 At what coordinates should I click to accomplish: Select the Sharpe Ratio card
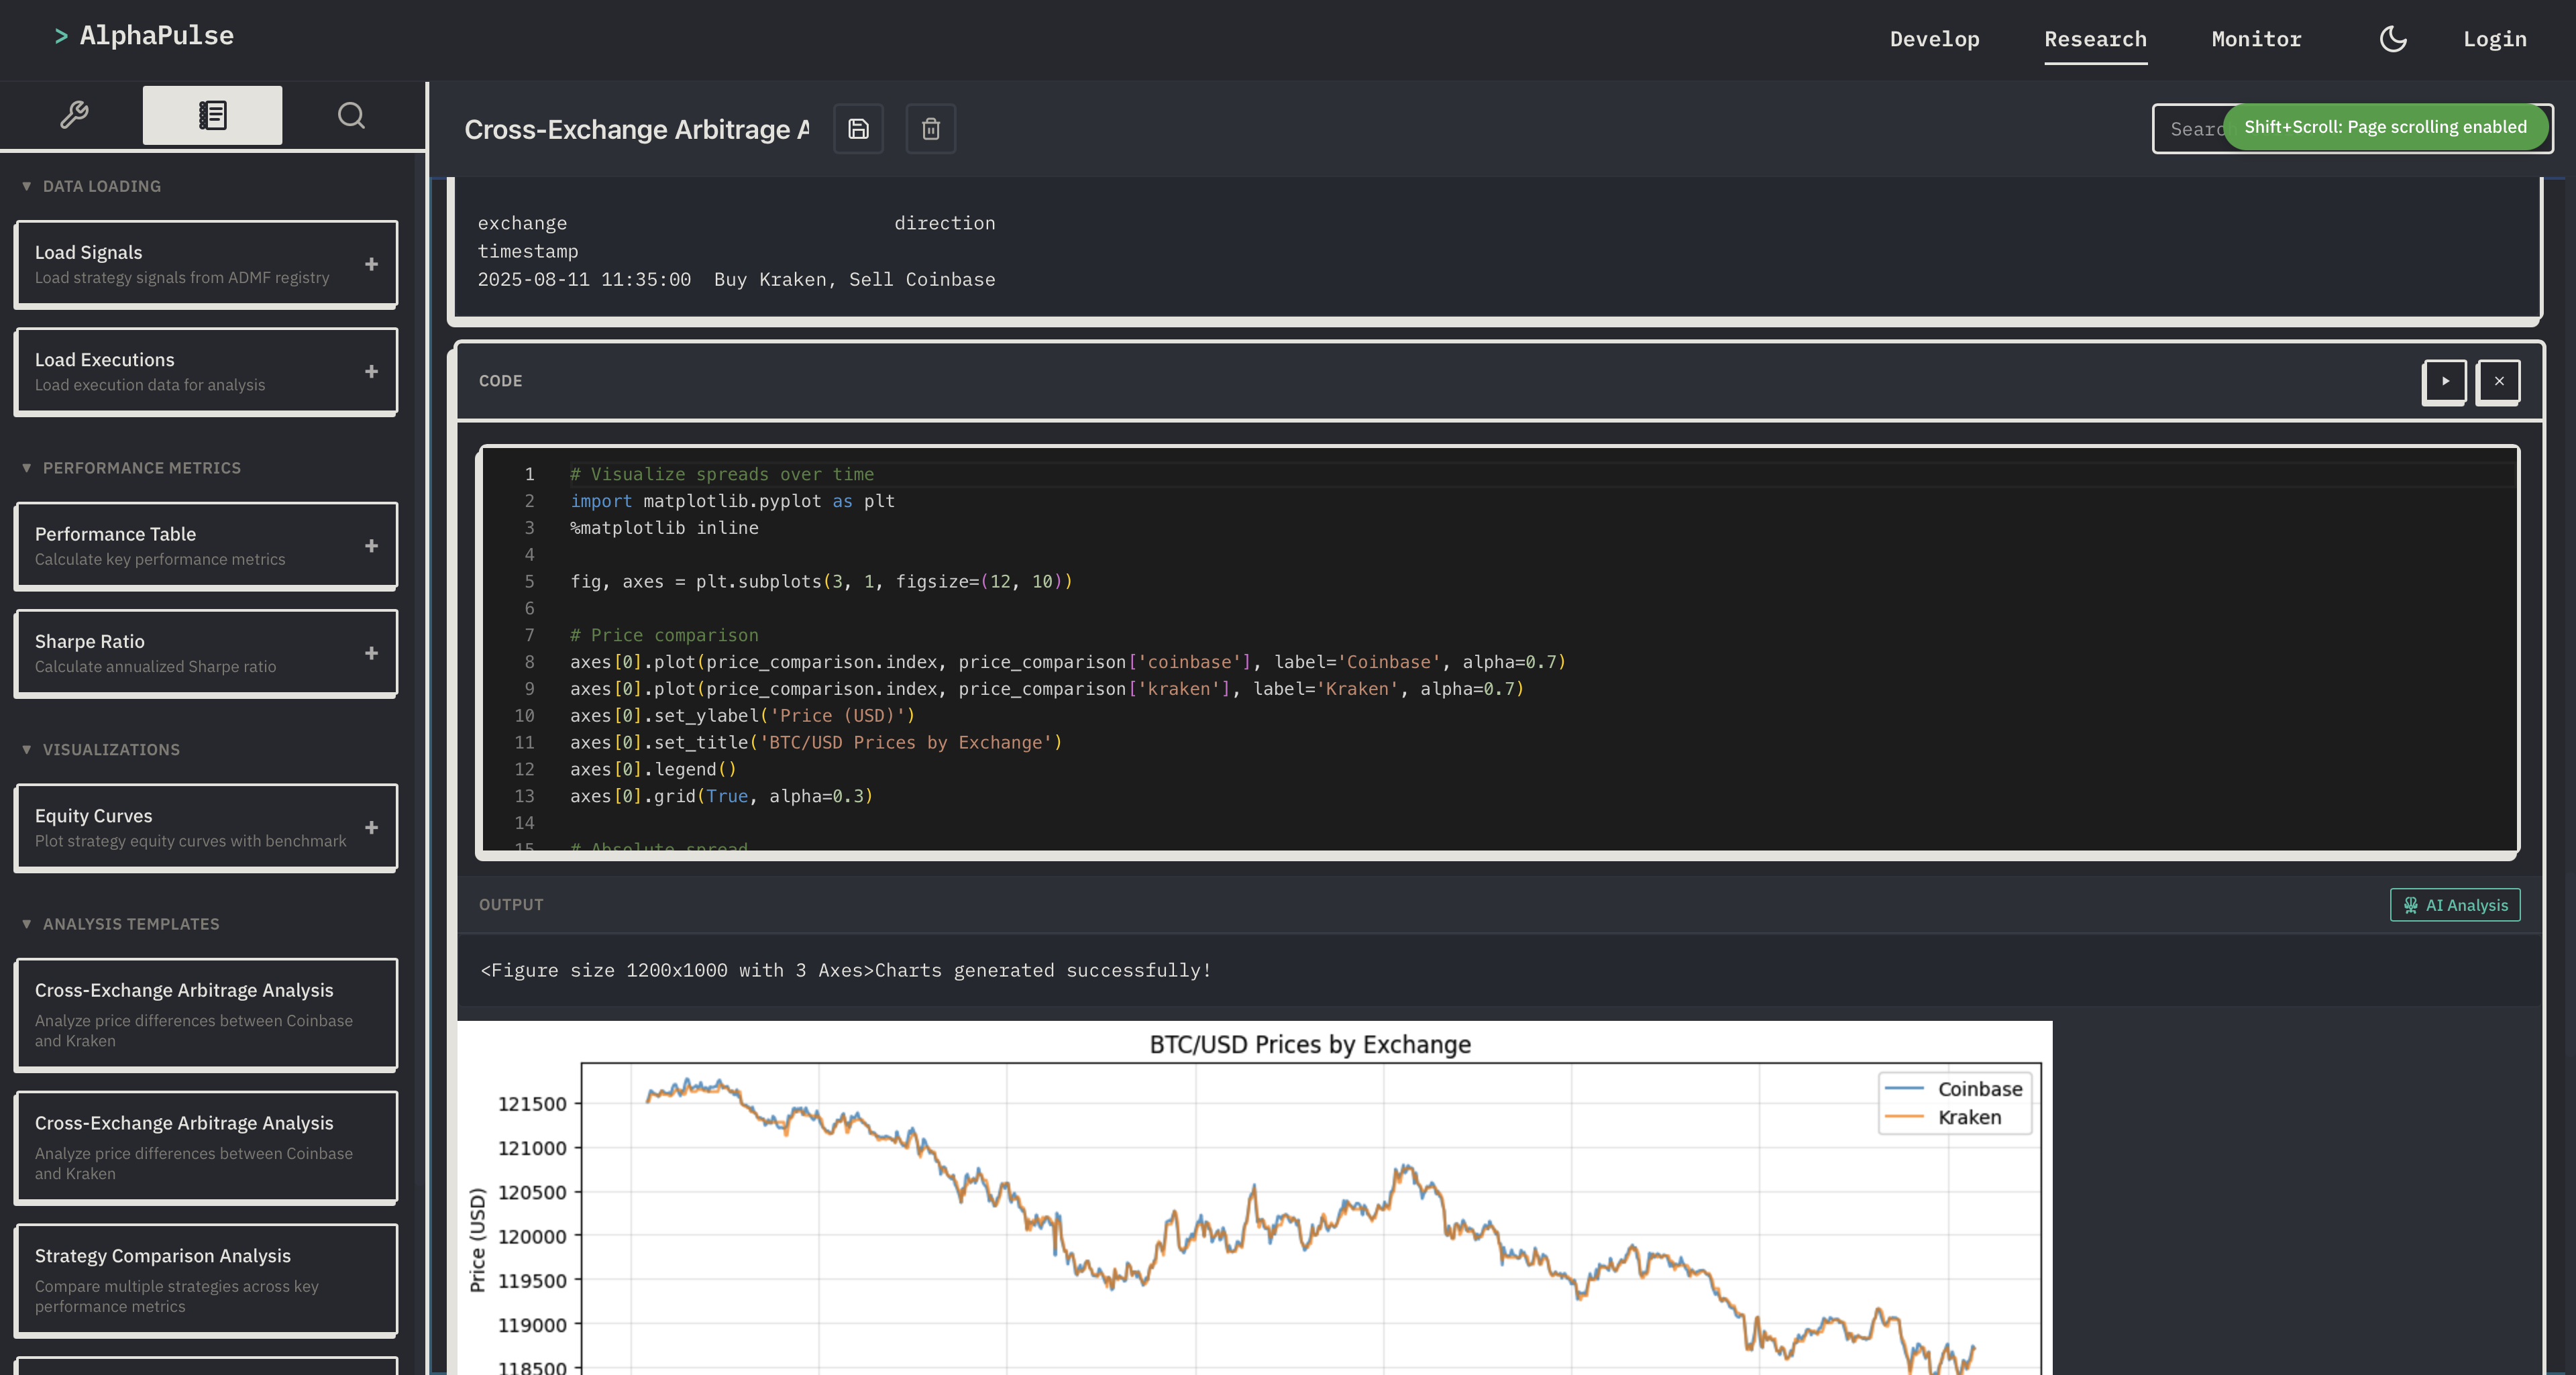(x=205, y=653)
